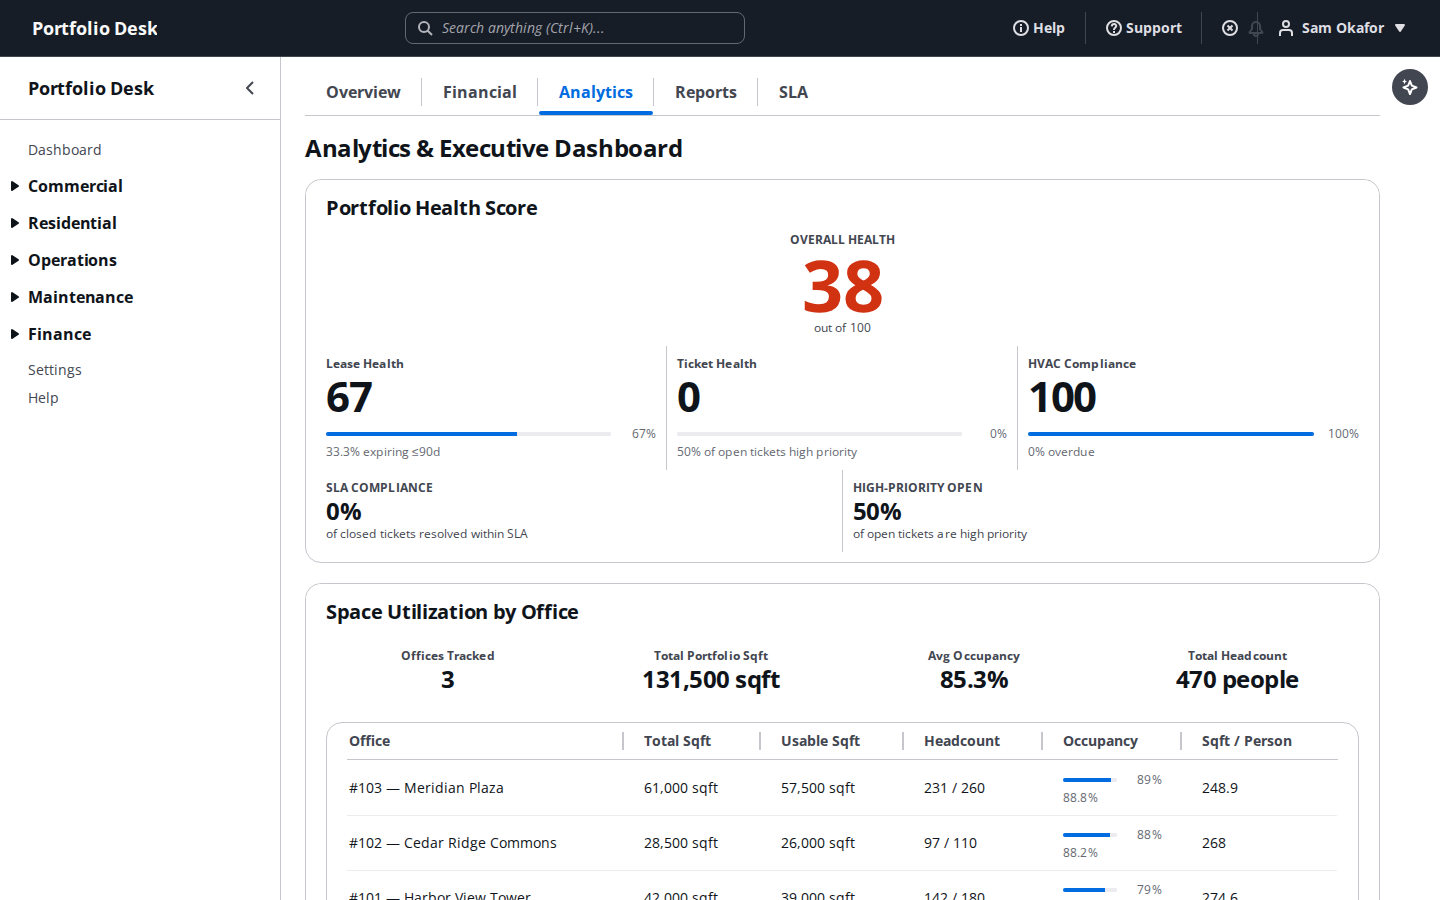
Task: Click the Lease Health progress bar
Action: [468, 434]
